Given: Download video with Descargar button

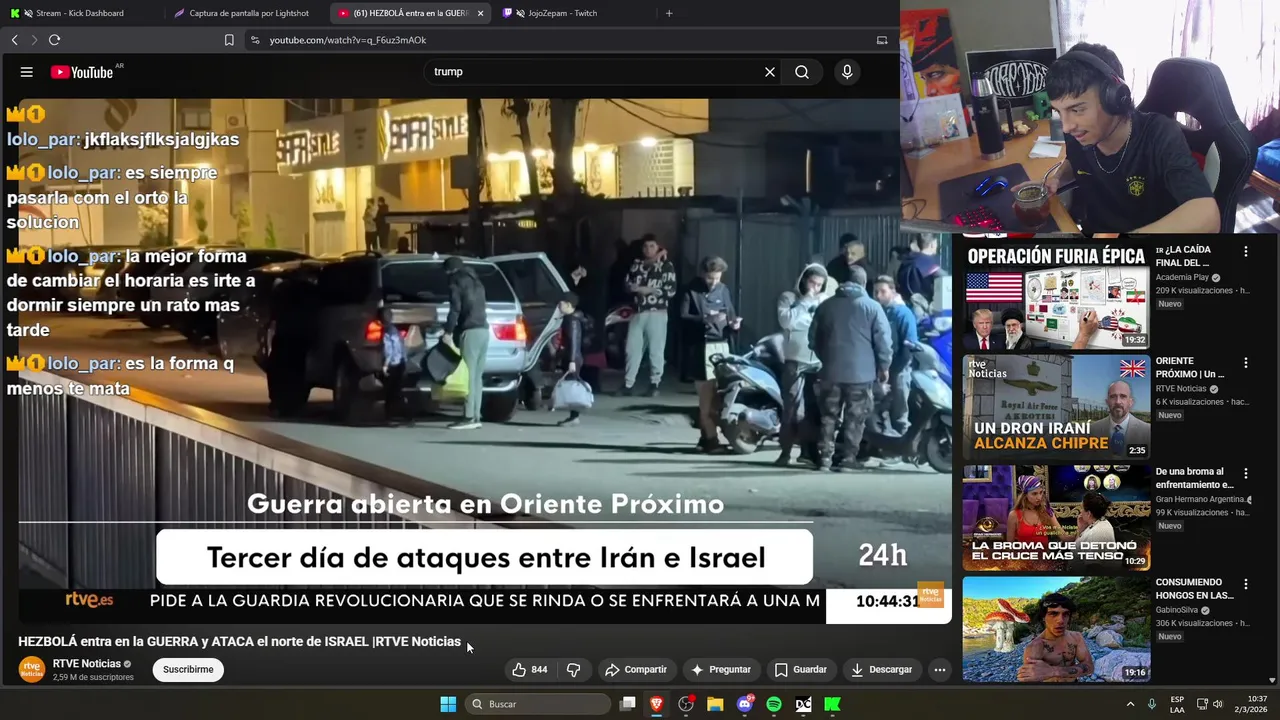Looking at the screenshot, I should coord(881,670).
